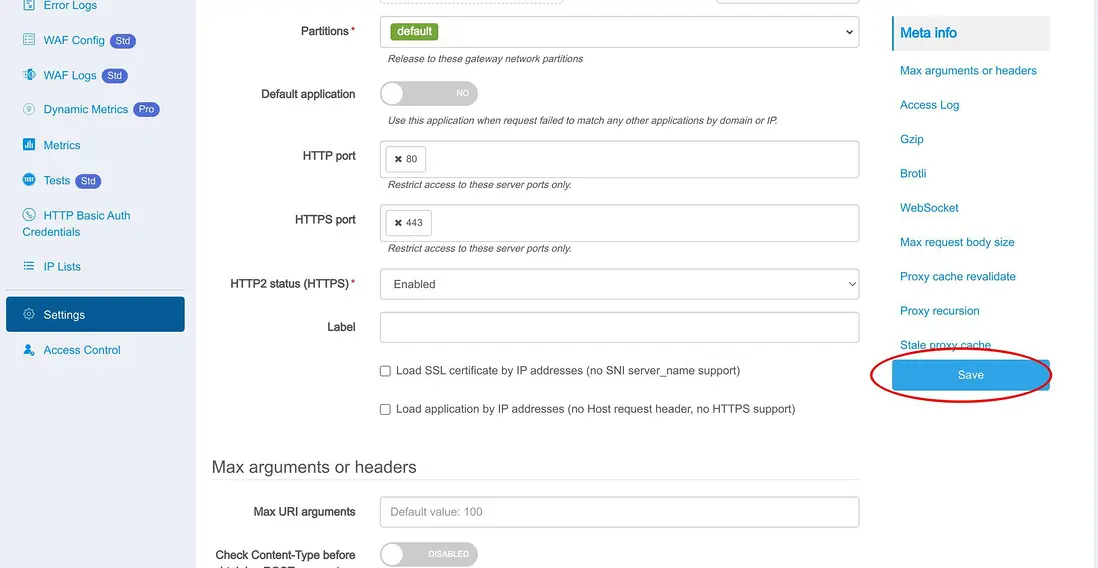Image resolution: width=1098 pixels, height=568 pixels.
Task: Jump to WebSocket section link
Action: [x=929, y=208]
